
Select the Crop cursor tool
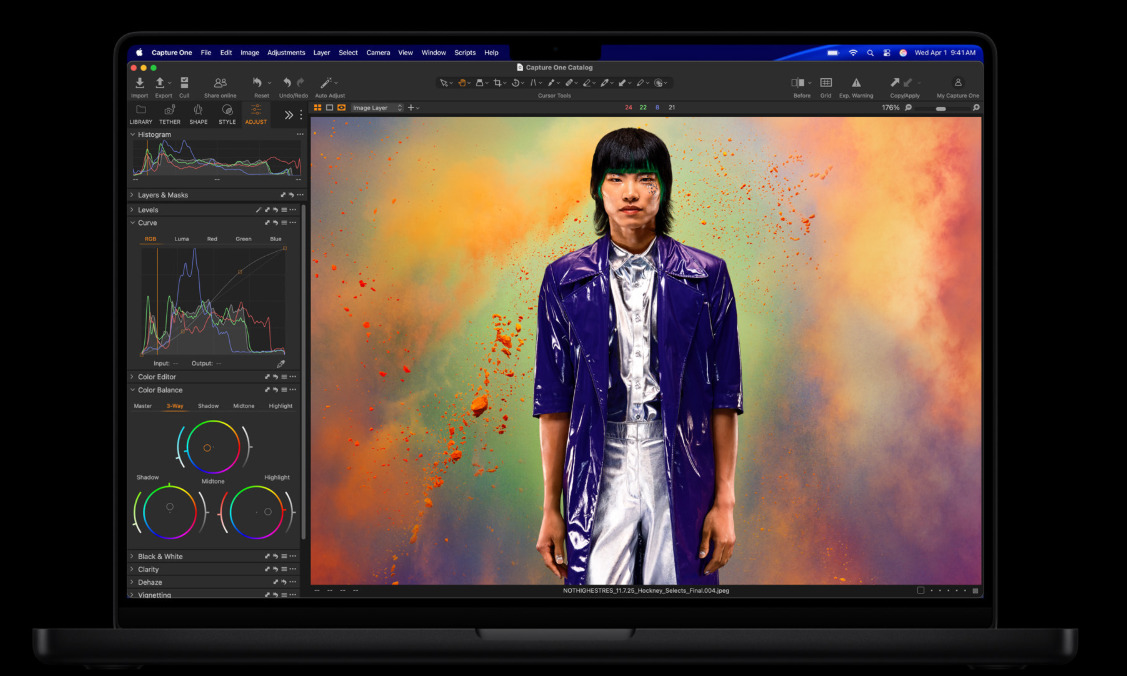pyautogui.click(x=497, y=83)
